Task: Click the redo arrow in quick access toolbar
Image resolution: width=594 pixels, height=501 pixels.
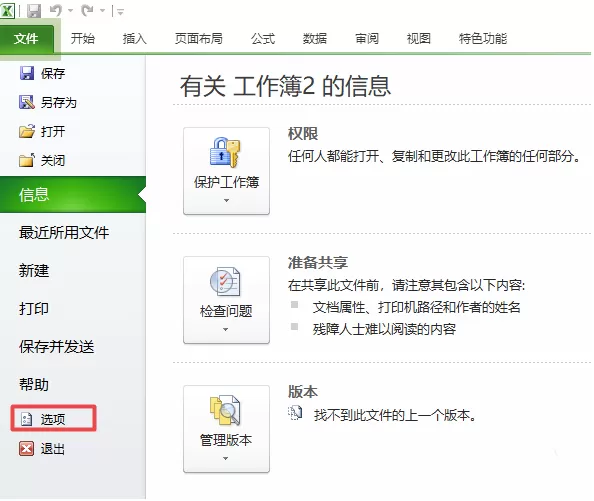Action: [87, 10]
